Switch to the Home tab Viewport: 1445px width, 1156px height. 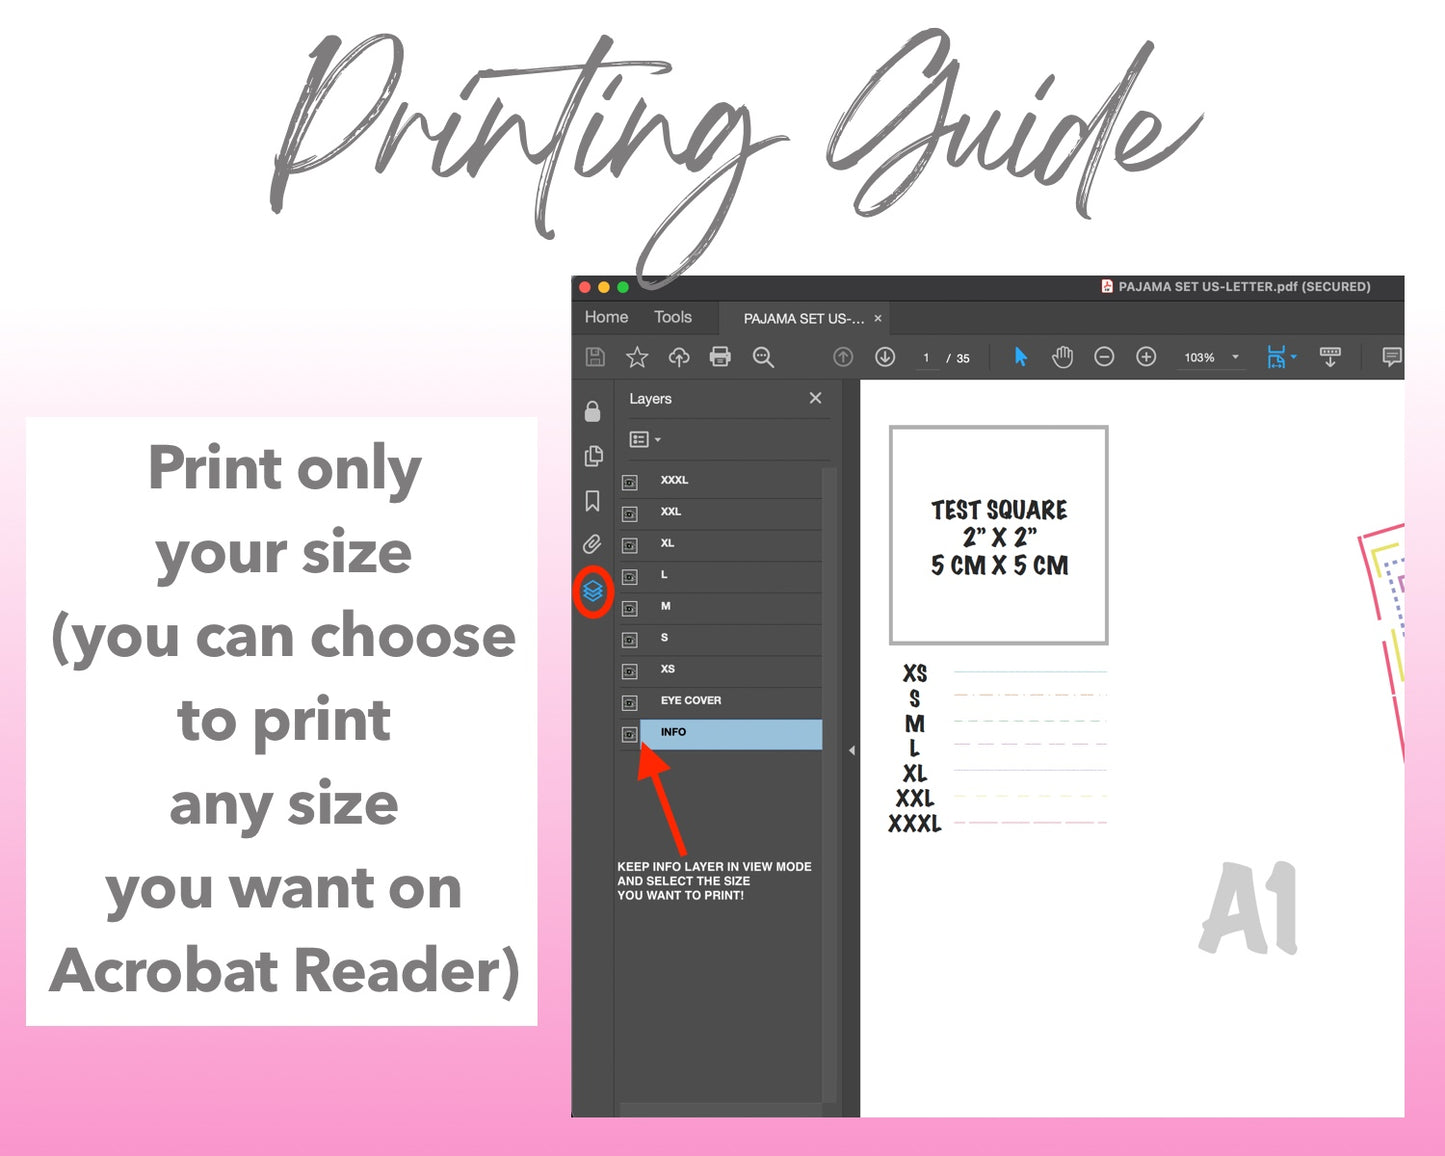point(606,317)
